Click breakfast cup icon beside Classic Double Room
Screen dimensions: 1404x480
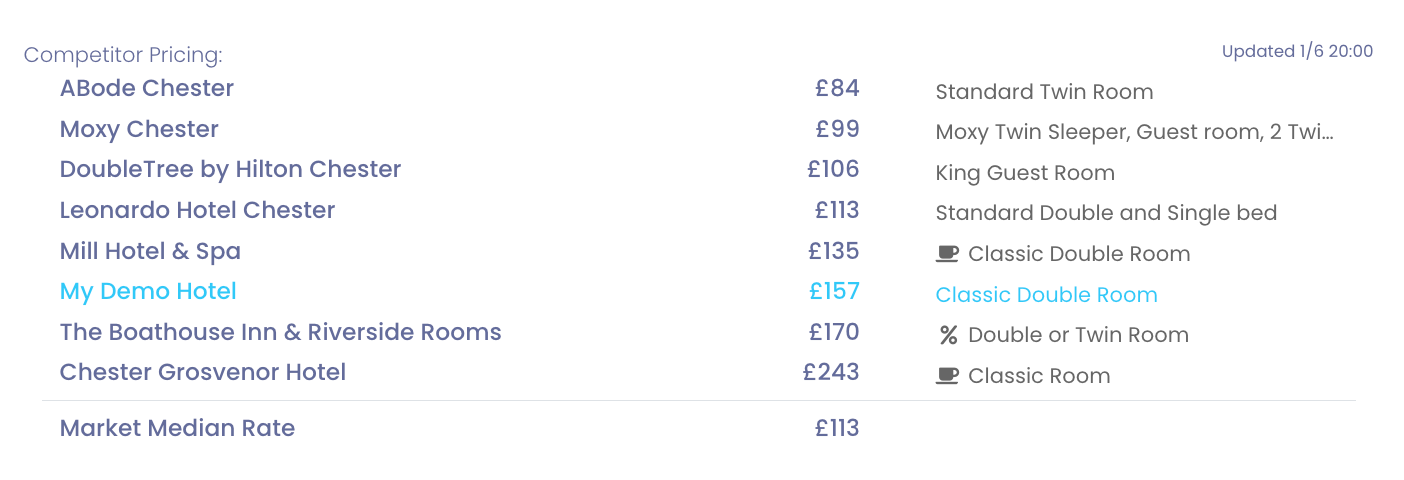point(947,254)
